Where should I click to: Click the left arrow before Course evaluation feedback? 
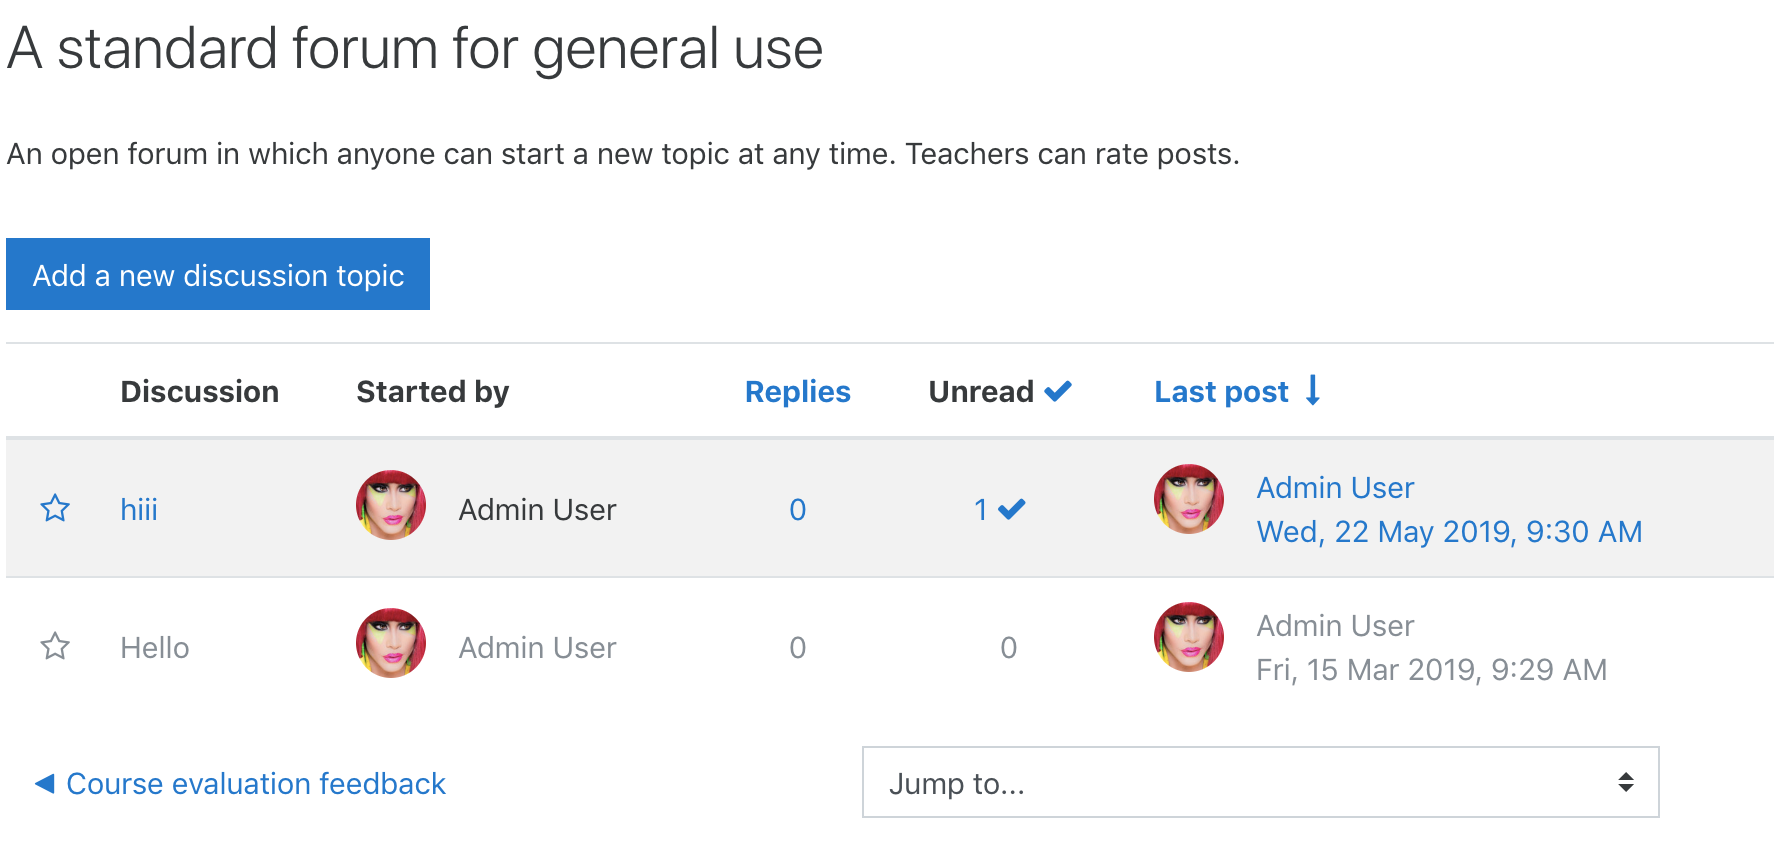(44, 783)
